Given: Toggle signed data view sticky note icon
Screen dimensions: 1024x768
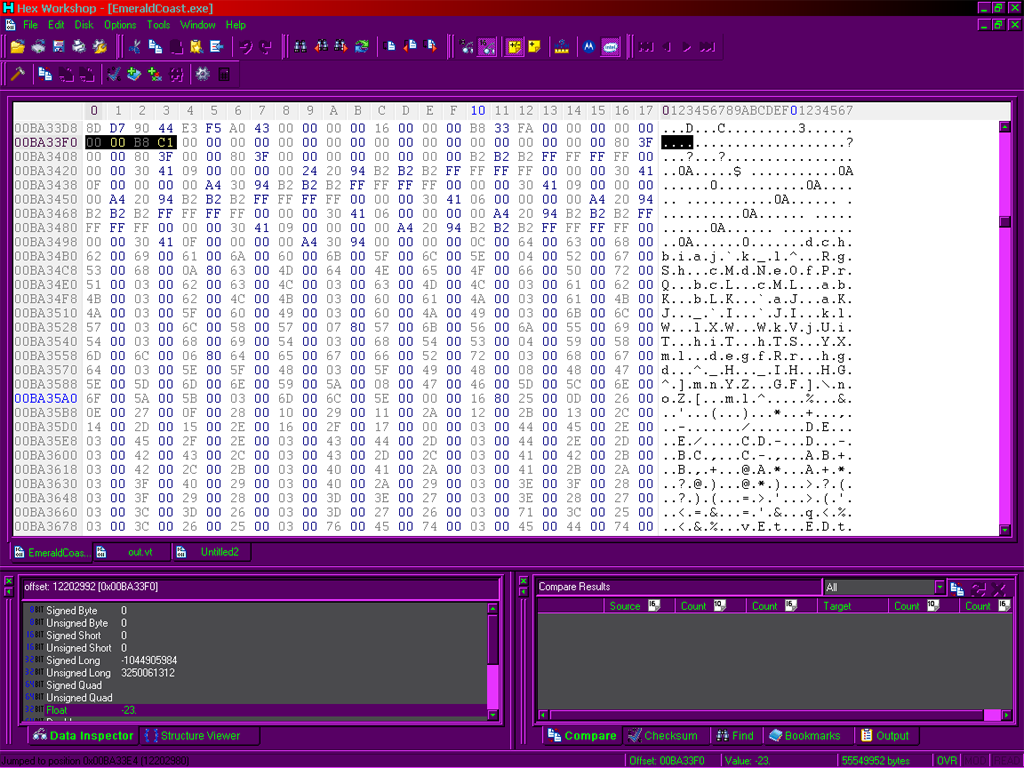Looking at the screenshot, I should [515, 46].
